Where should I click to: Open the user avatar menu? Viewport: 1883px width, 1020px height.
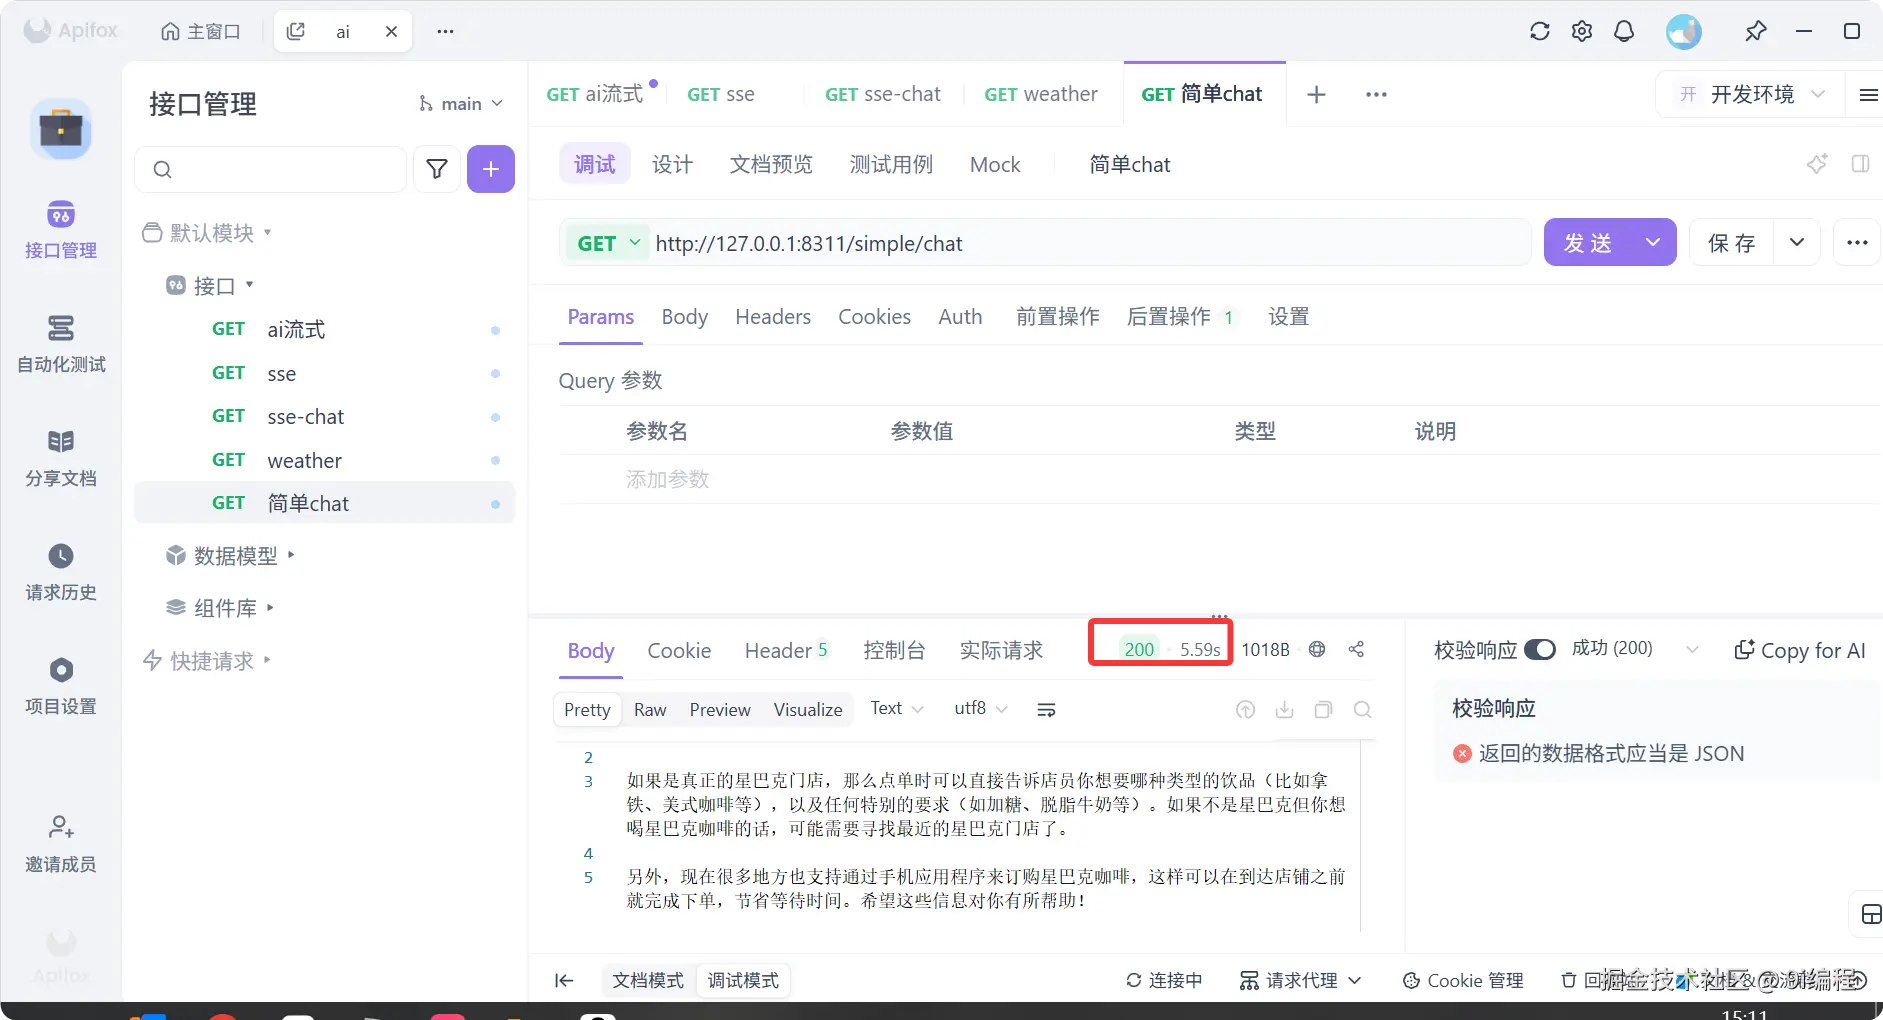tap(1684, 31)
